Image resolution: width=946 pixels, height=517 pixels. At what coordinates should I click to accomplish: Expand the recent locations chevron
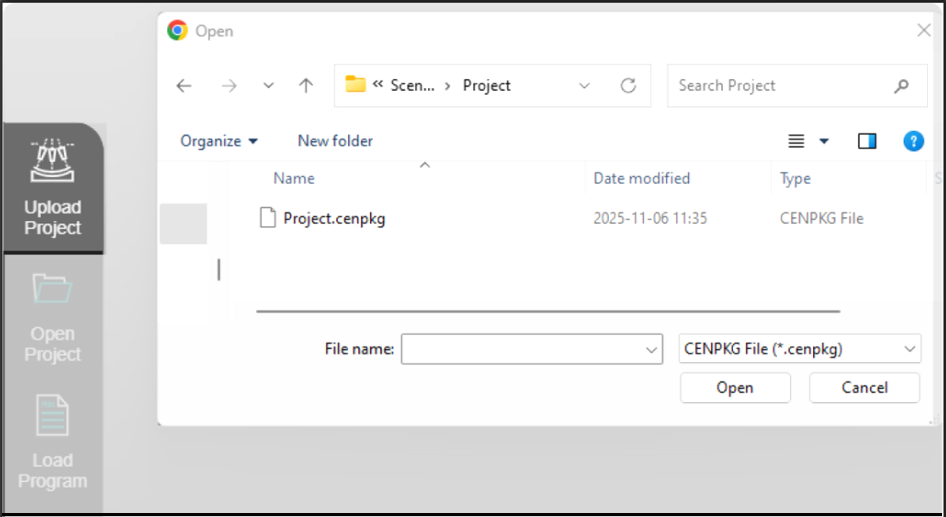click(268, 86)
